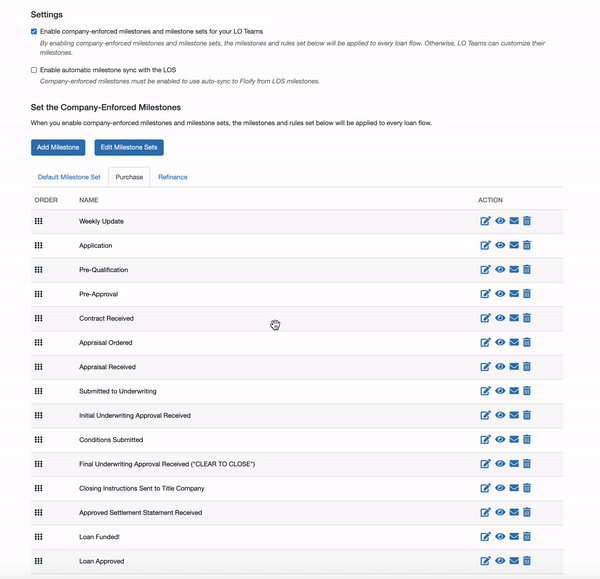This screenshot has width=600, height=579.
Task: Edit the Weekly Update milestone
Action: pos(486,221)
